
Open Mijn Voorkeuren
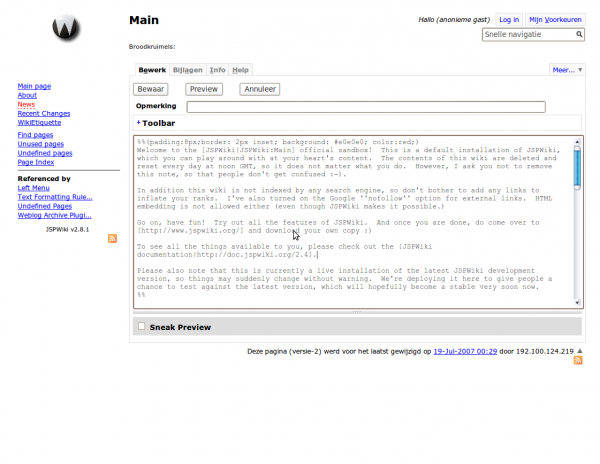pyautogui.click(x=555, y=20)
